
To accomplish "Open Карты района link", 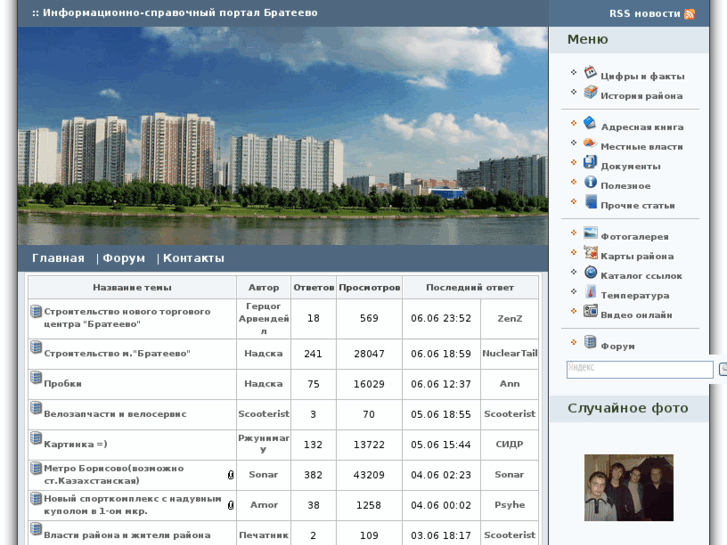I will pos(637,256).
